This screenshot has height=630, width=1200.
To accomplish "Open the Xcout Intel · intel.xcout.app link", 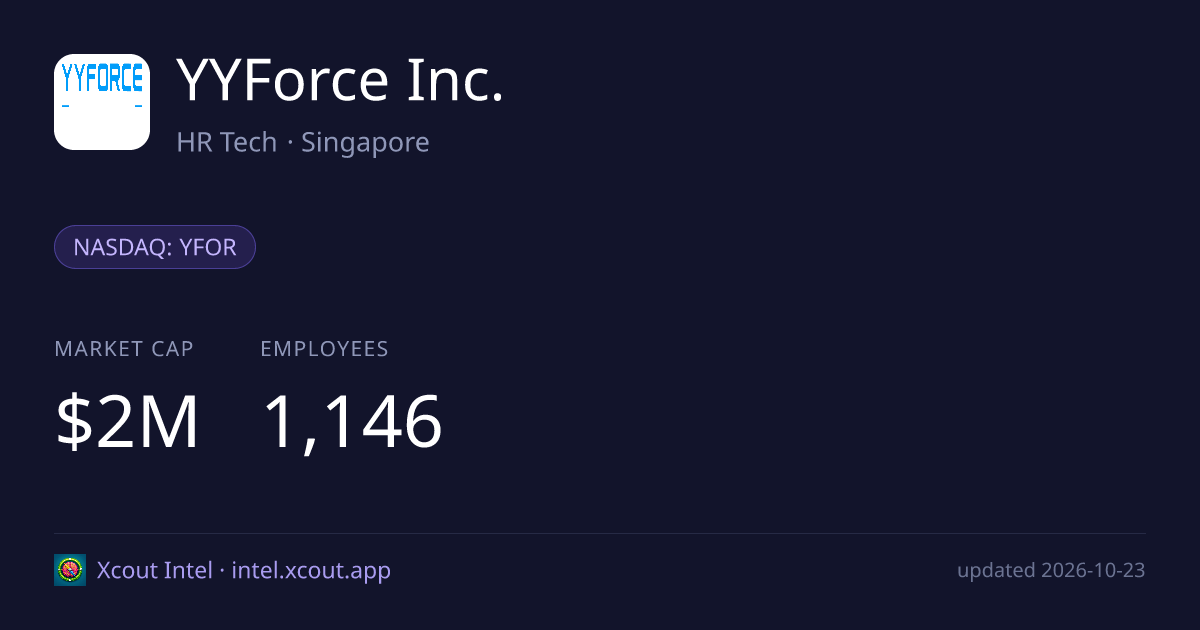I will click(x=244, y=570).
